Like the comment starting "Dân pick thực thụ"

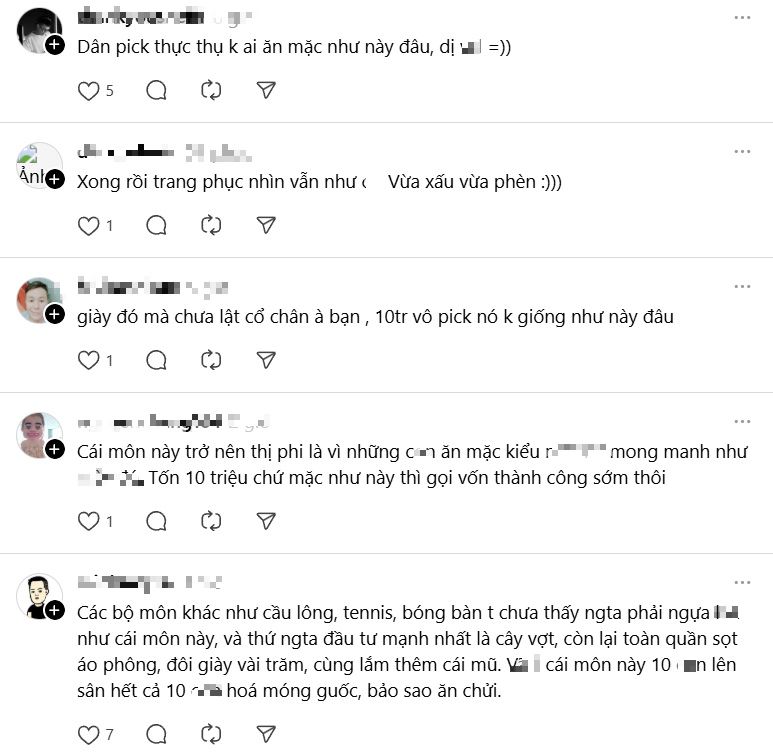point(89,91)
